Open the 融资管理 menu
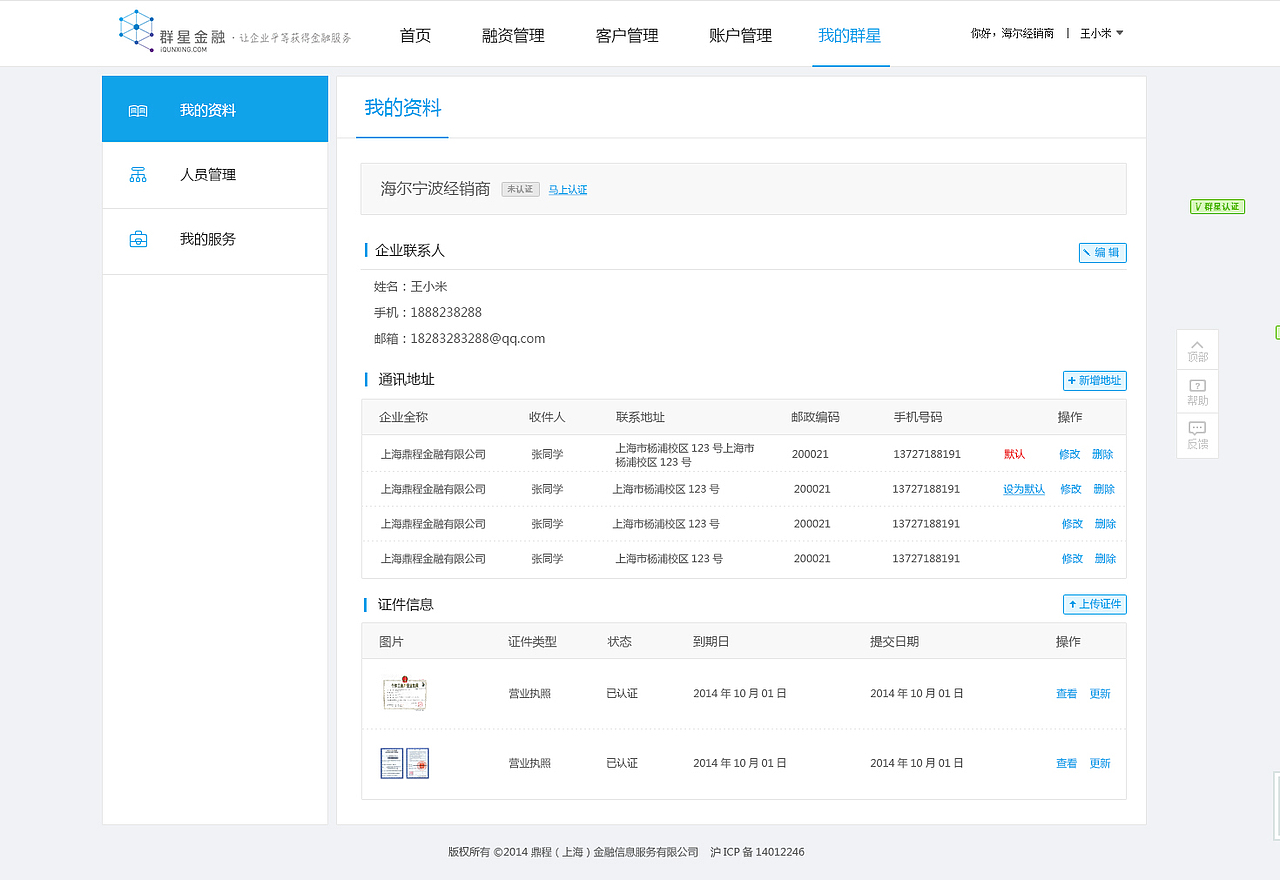The height and width of the screenshot is (880, 1280). [512, 35]
